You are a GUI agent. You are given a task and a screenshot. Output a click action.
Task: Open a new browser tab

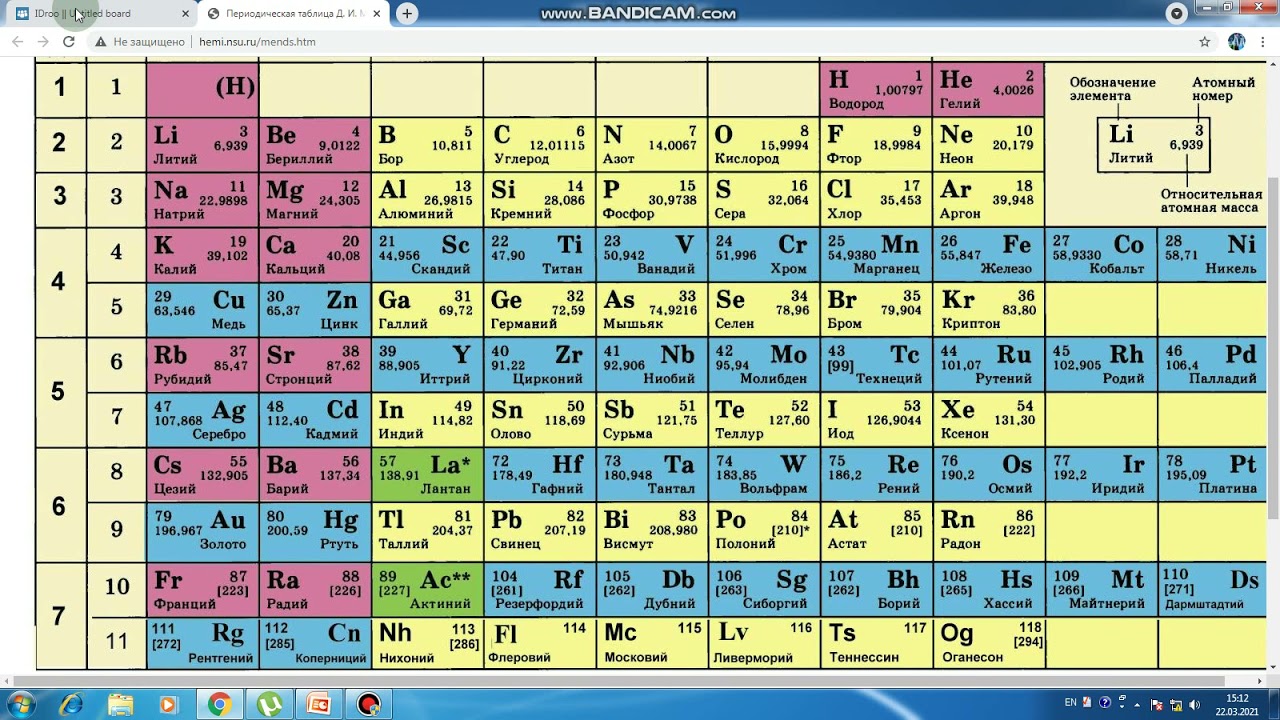pos(407,14)
